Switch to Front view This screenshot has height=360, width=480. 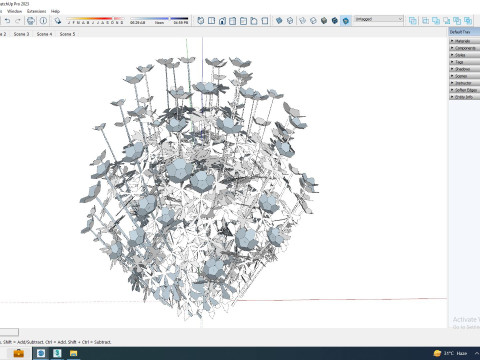(222, 21)
